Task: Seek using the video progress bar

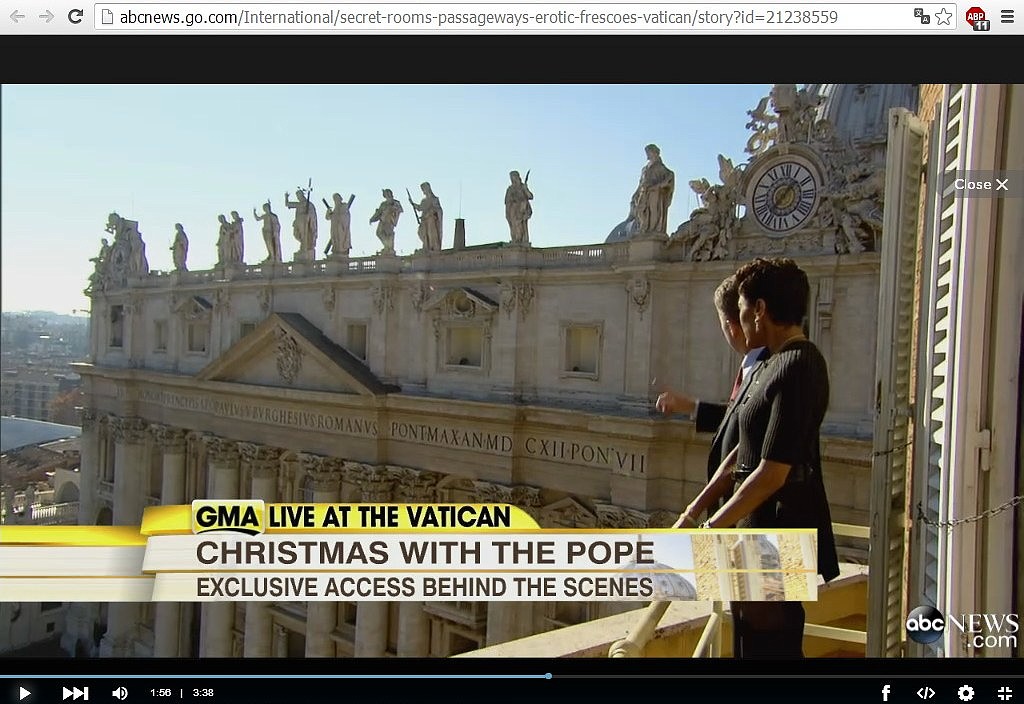Action: tap(512, 676)
